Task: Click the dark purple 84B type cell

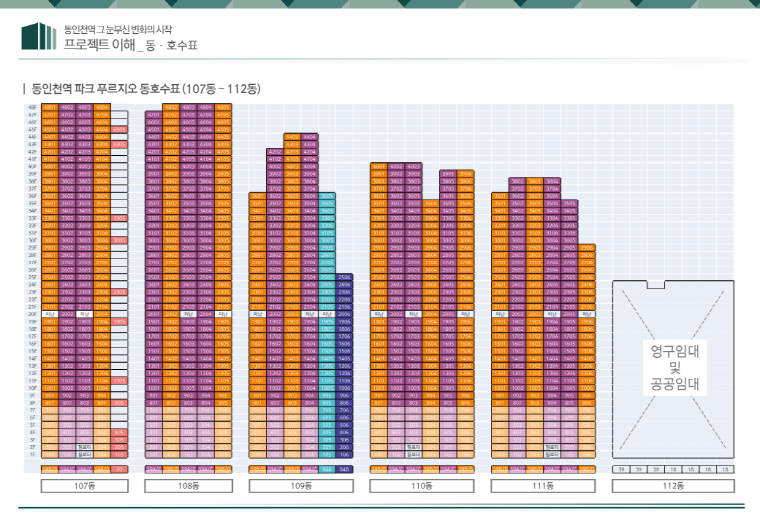Action: pos(344,468)
